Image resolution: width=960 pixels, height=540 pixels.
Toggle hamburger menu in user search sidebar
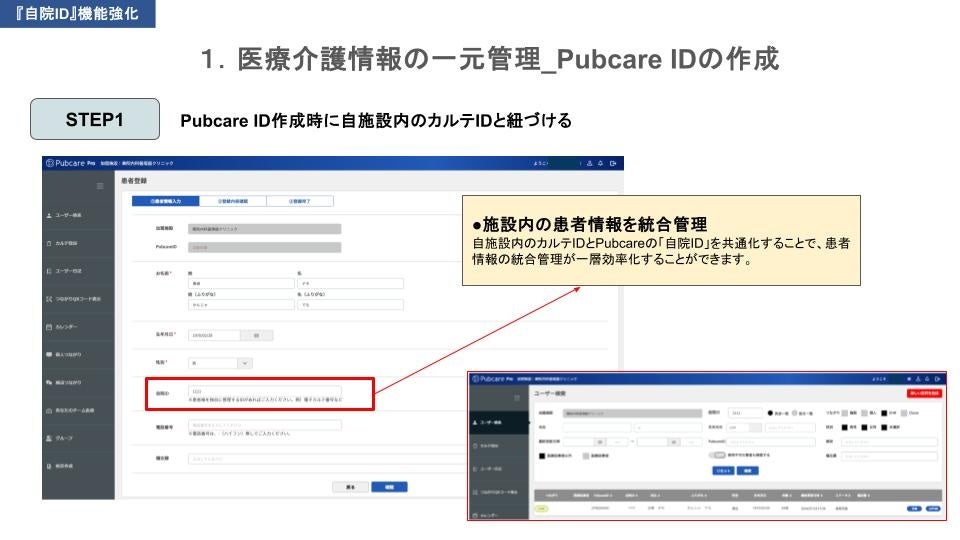point(517,398)
